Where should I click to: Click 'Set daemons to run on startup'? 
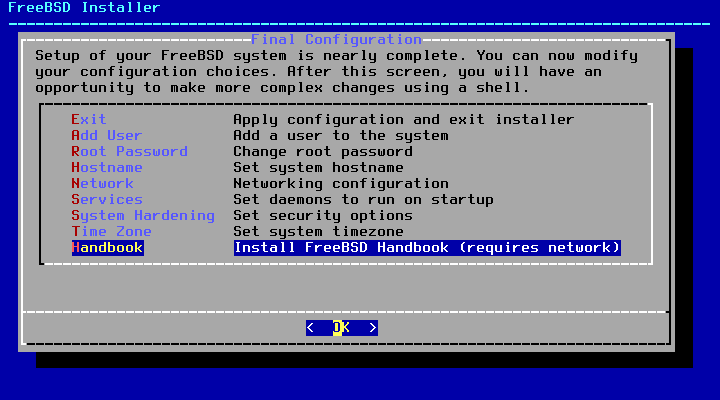pos(363,200)
